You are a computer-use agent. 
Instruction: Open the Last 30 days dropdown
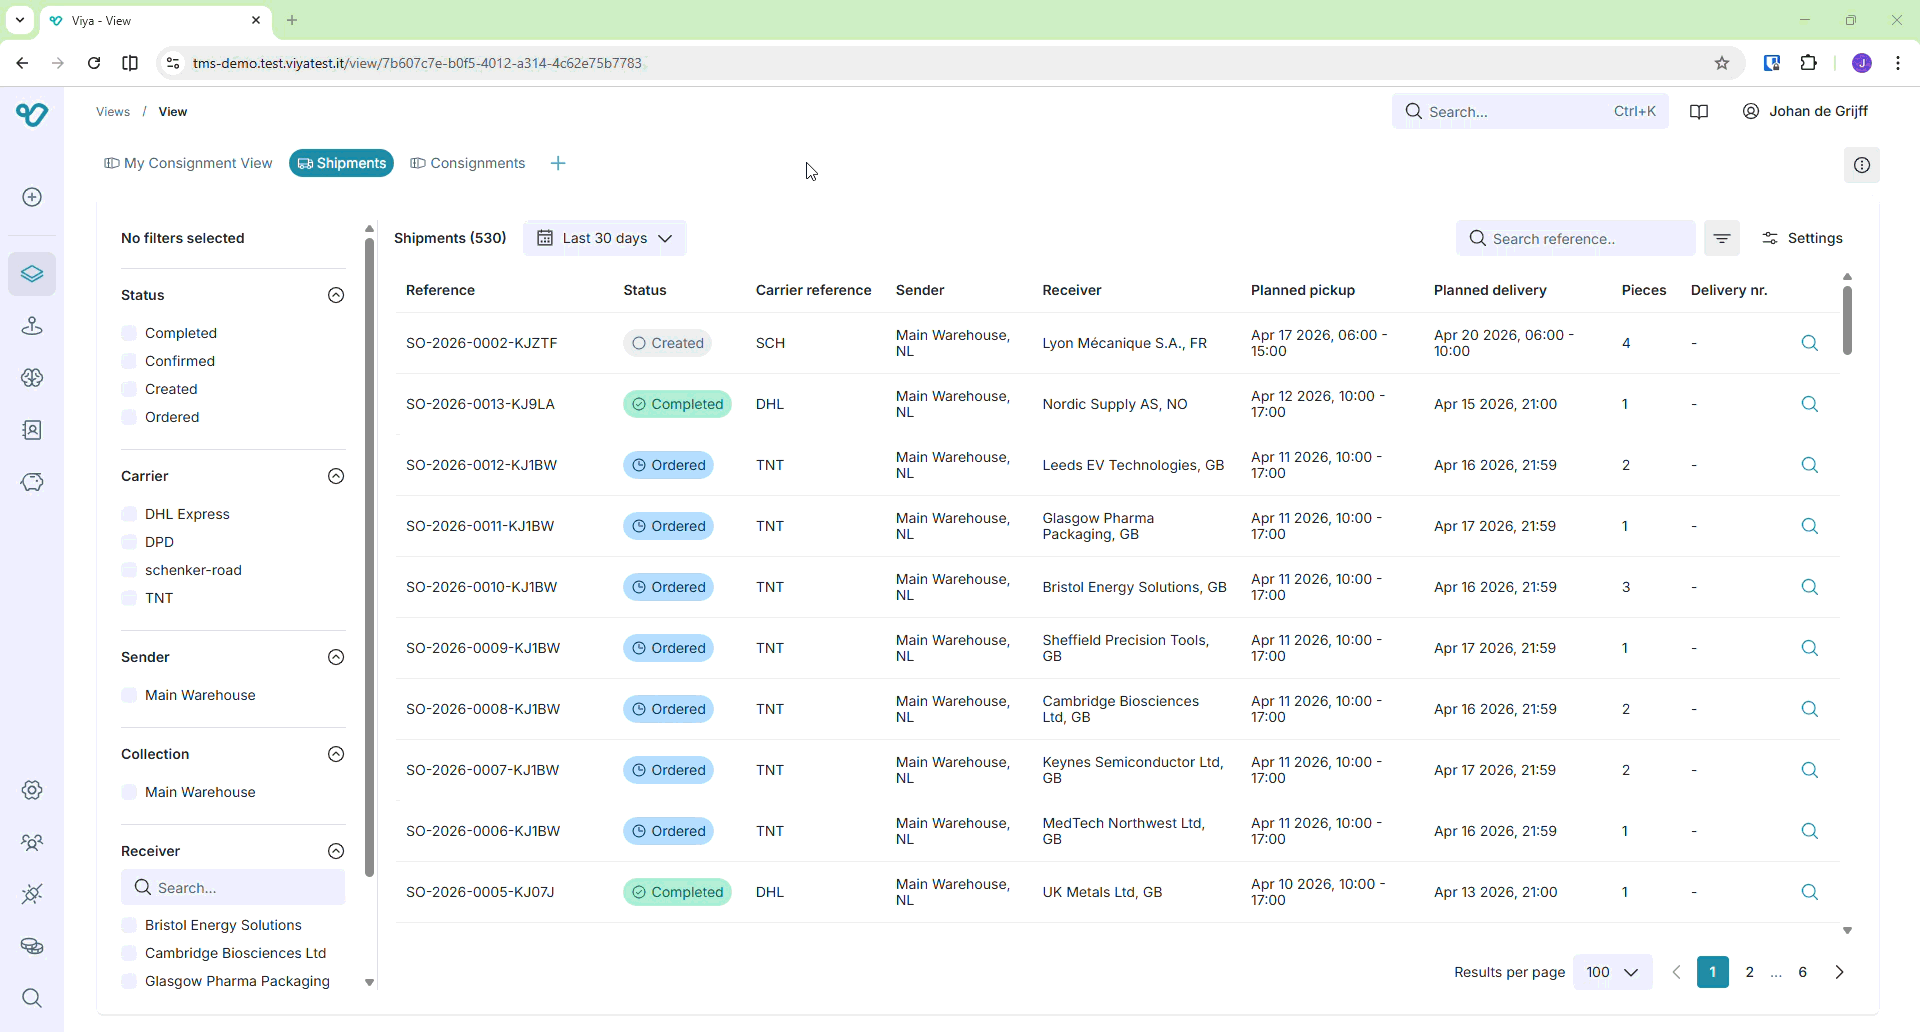[604, 238]
